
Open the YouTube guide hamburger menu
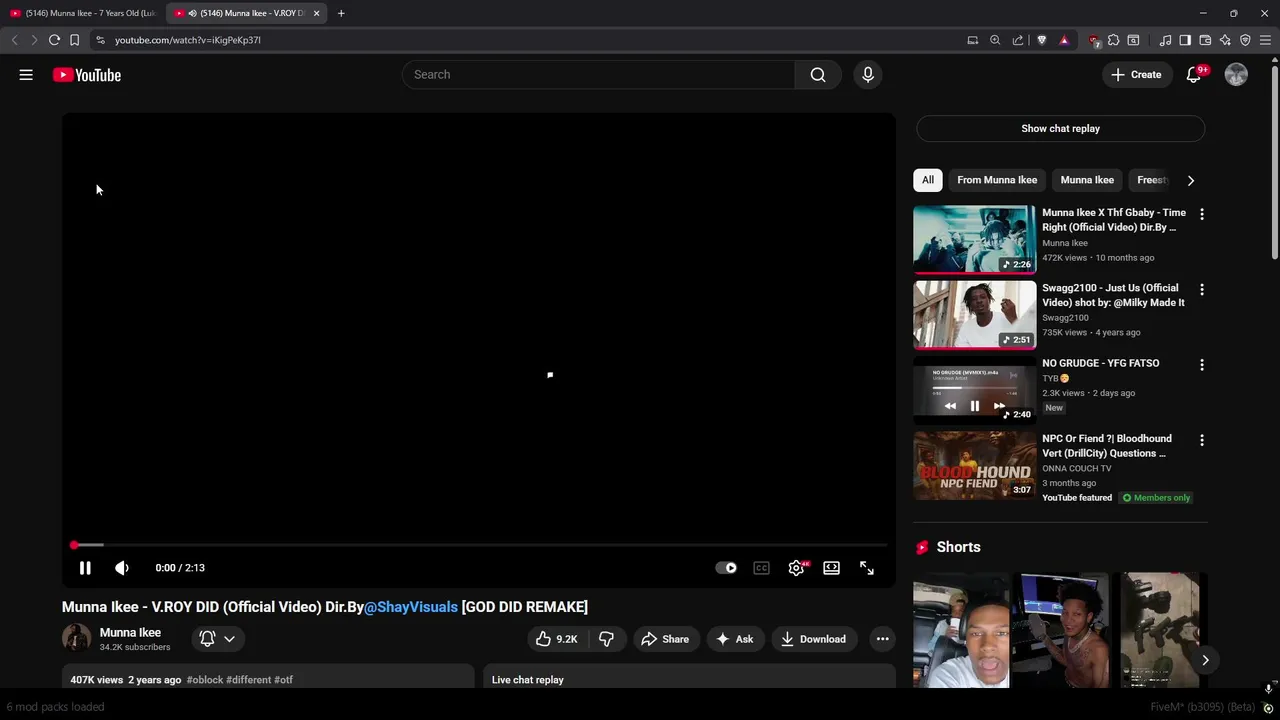click(26, 75)
